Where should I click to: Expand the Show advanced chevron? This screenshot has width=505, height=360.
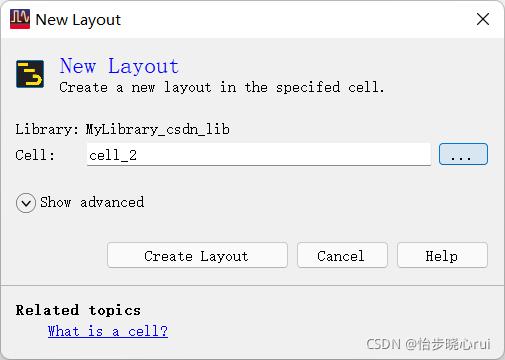tap(26, 203)
